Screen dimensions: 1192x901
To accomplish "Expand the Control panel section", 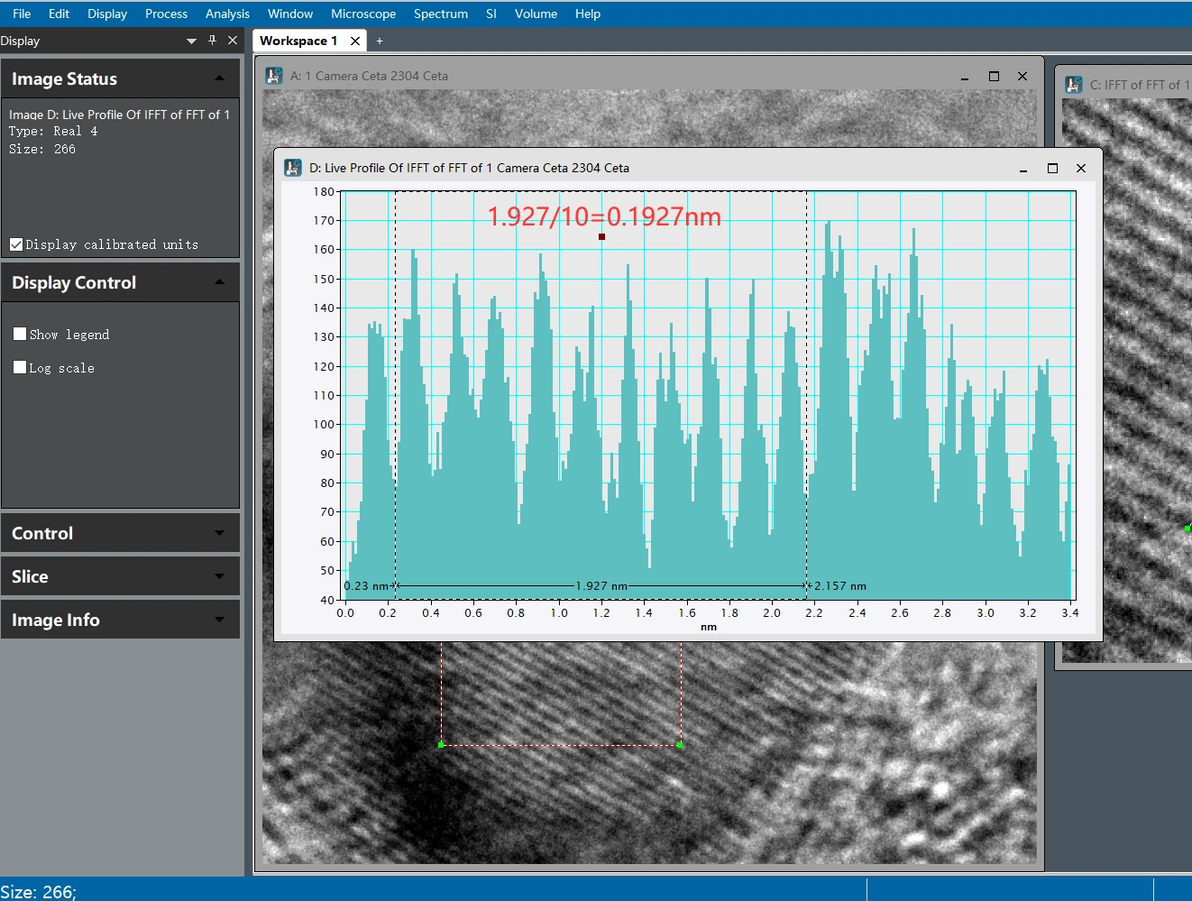I will click(x=219, y=533).
